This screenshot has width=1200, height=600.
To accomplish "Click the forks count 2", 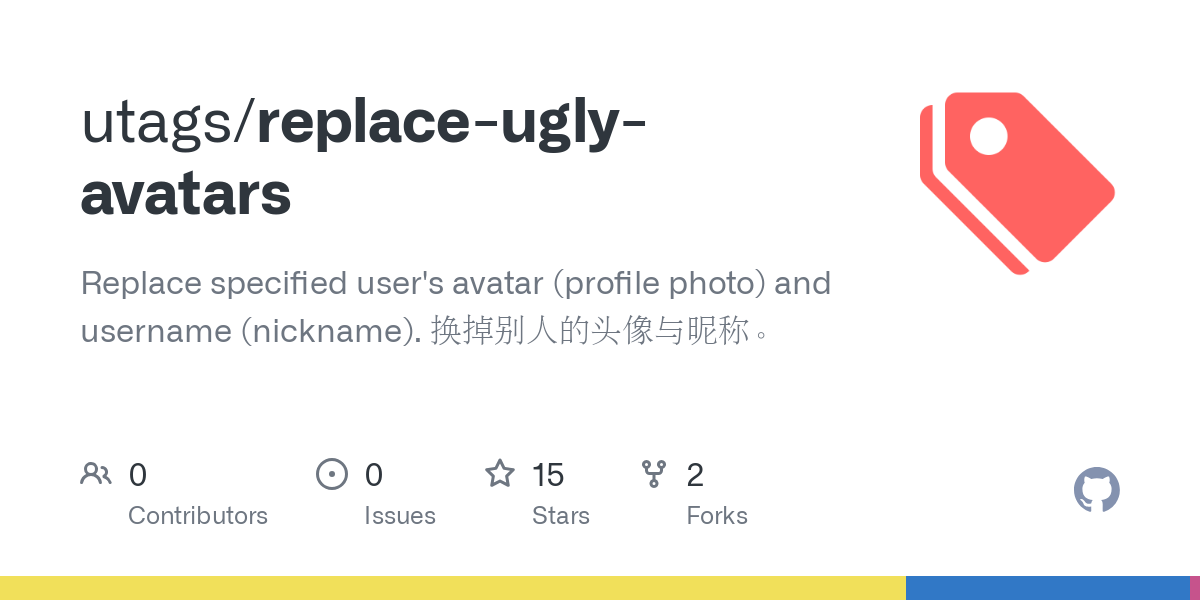I will (x=695, y=474).
